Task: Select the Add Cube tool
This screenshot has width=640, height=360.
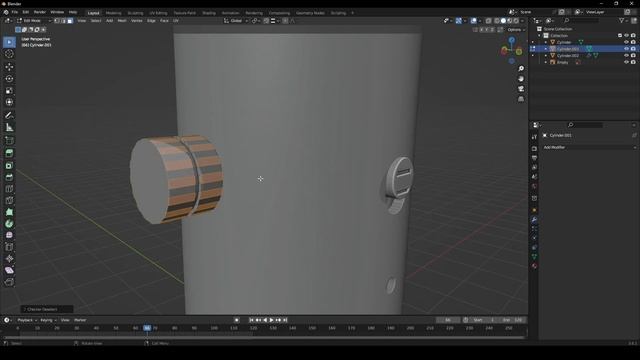Action: tap(9, 141)
